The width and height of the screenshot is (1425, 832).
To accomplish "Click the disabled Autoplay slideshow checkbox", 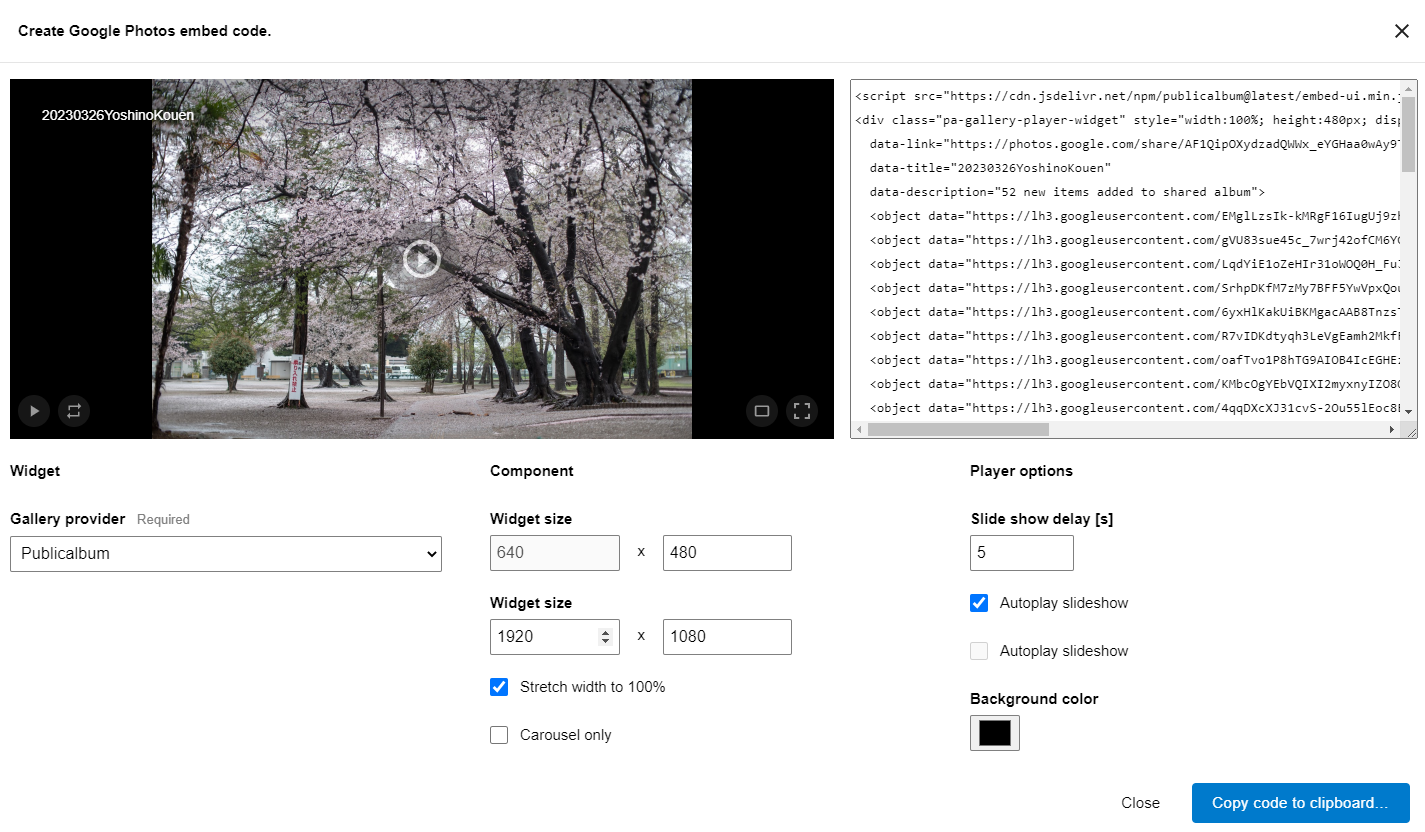I will click(979, 651).
